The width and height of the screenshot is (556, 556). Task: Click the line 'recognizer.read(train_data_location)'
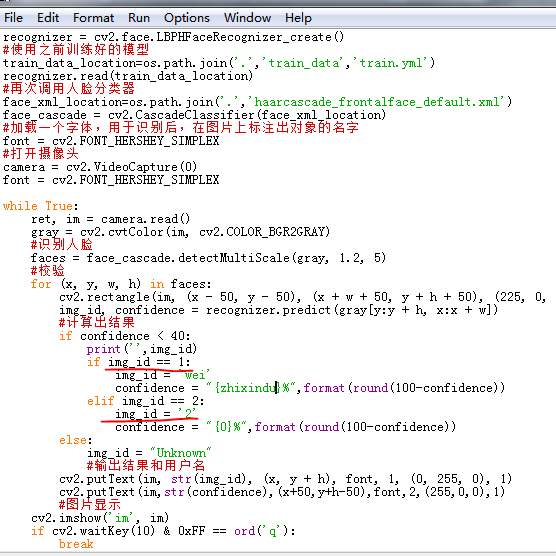coord(128,76)
